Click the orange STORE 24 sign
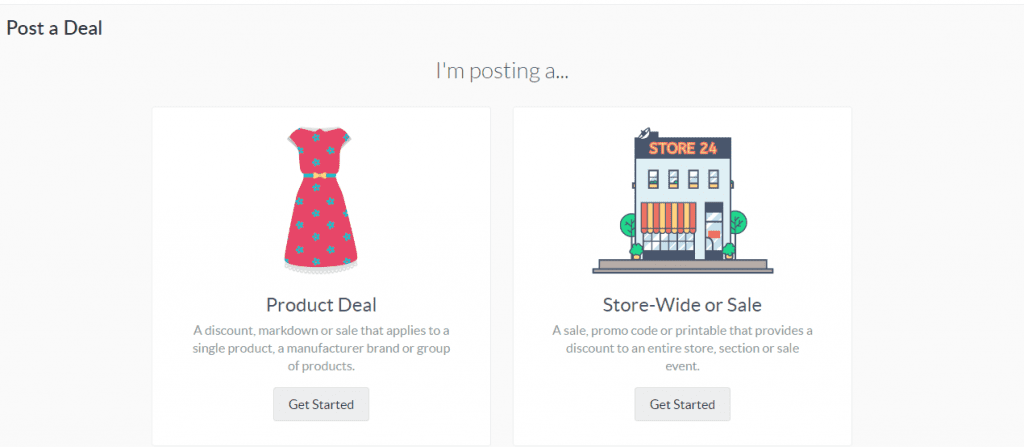 pyautogui.click(x=682, y=148)
